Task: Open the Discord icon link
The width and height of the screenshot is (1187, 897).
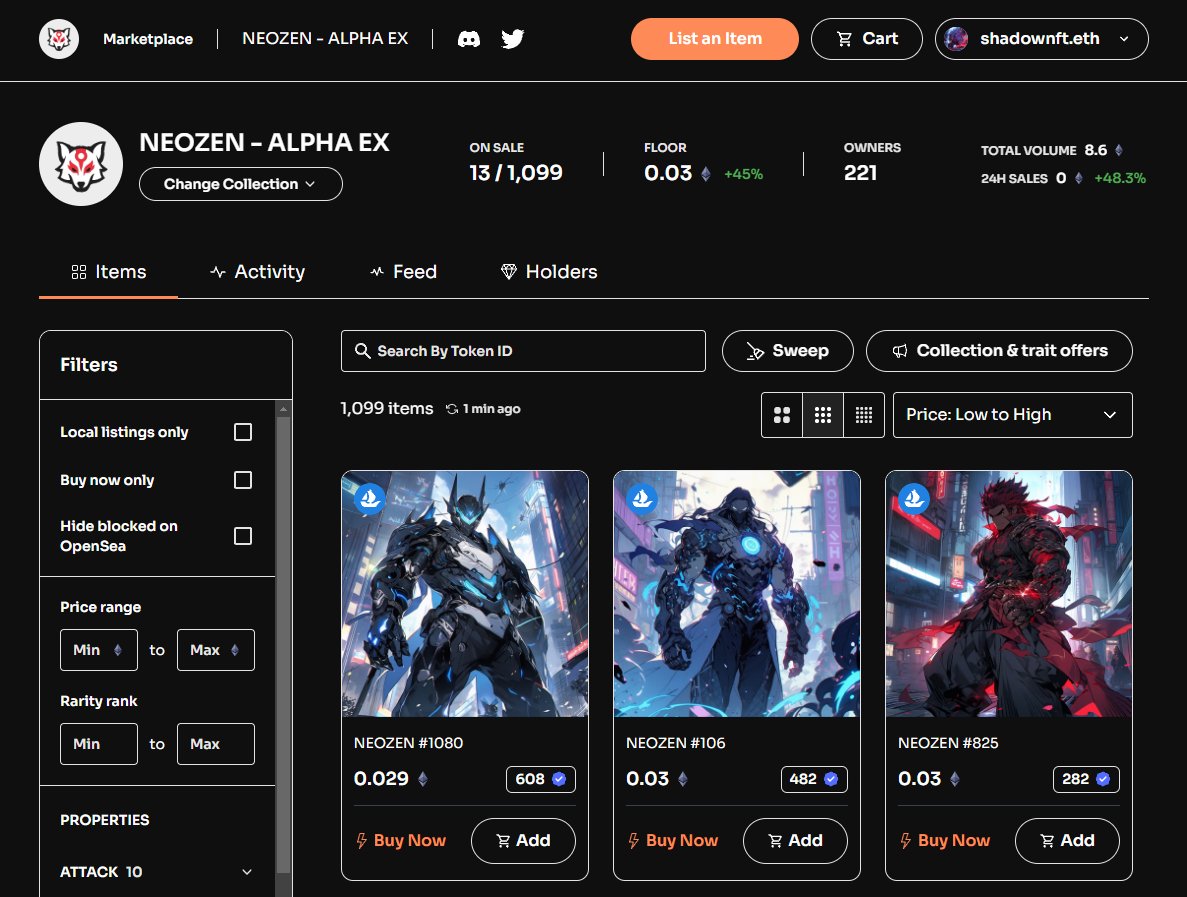Action: tap(469, 39)
